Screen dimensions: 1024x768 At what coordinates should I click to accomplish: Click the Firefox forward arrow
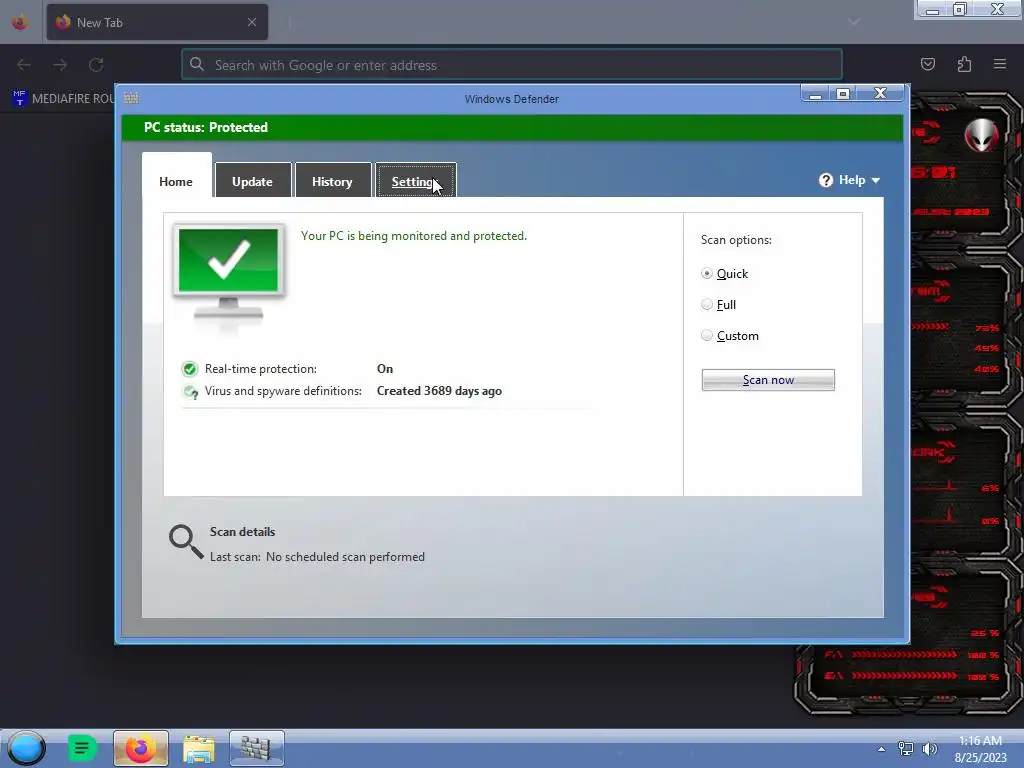[60, 65]
